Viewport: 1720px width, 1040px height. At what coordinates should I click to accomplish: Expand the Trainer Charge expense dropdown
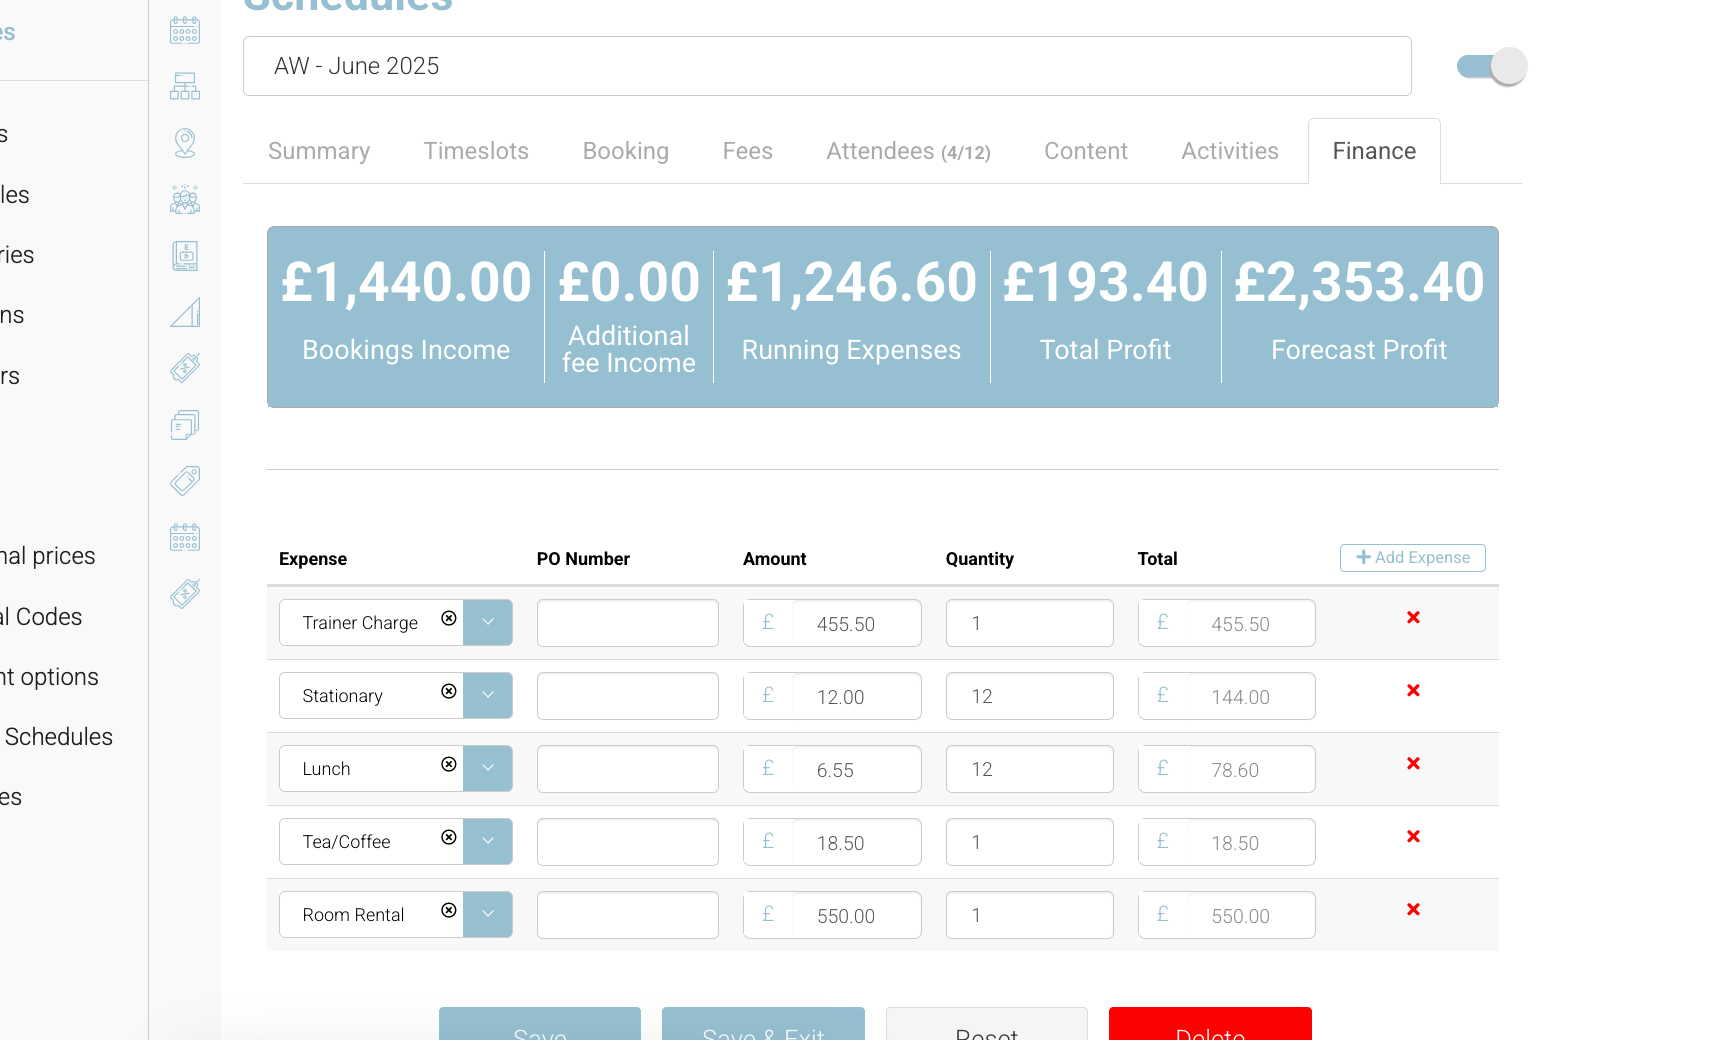(x=488, y=623)
